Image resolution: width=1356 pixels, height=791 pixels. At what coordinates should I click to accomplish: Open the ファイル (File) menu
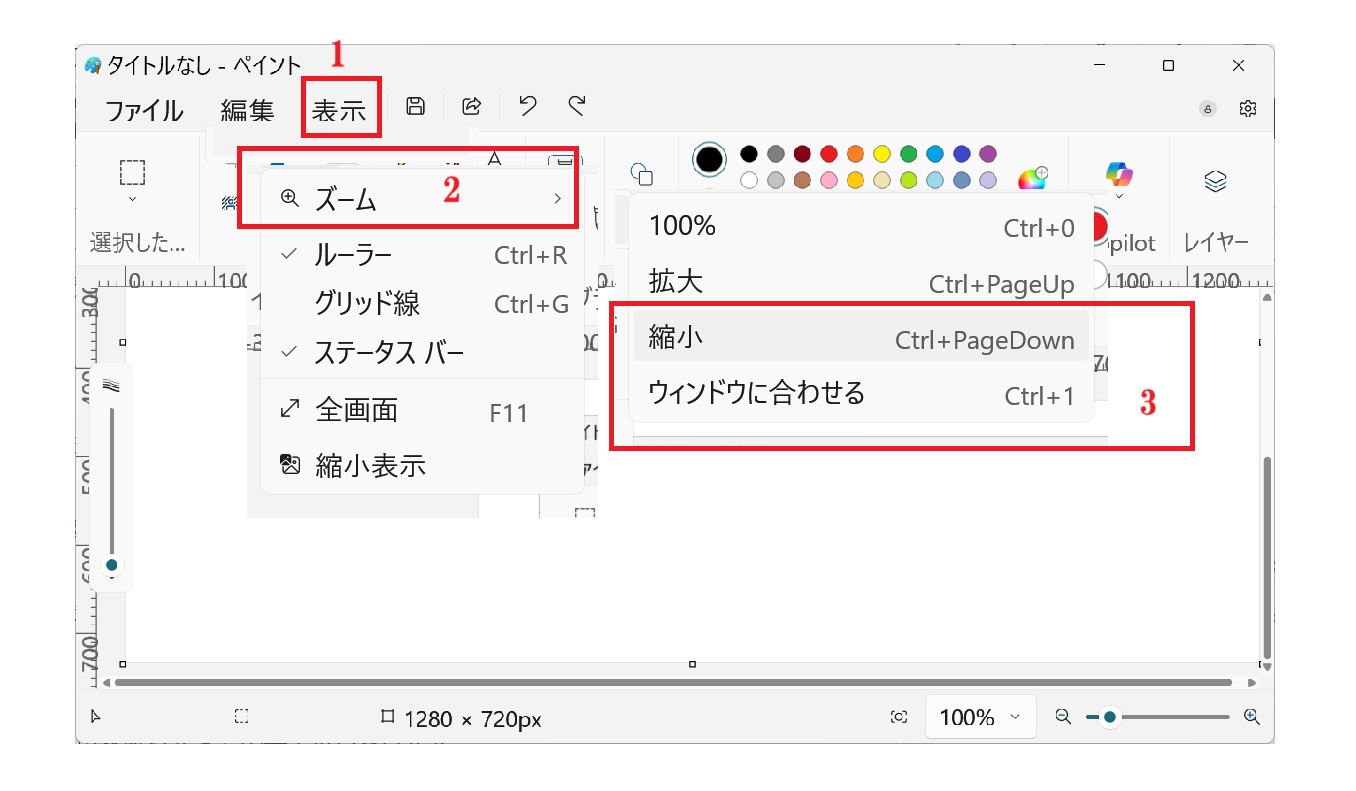tap(144, 110)
